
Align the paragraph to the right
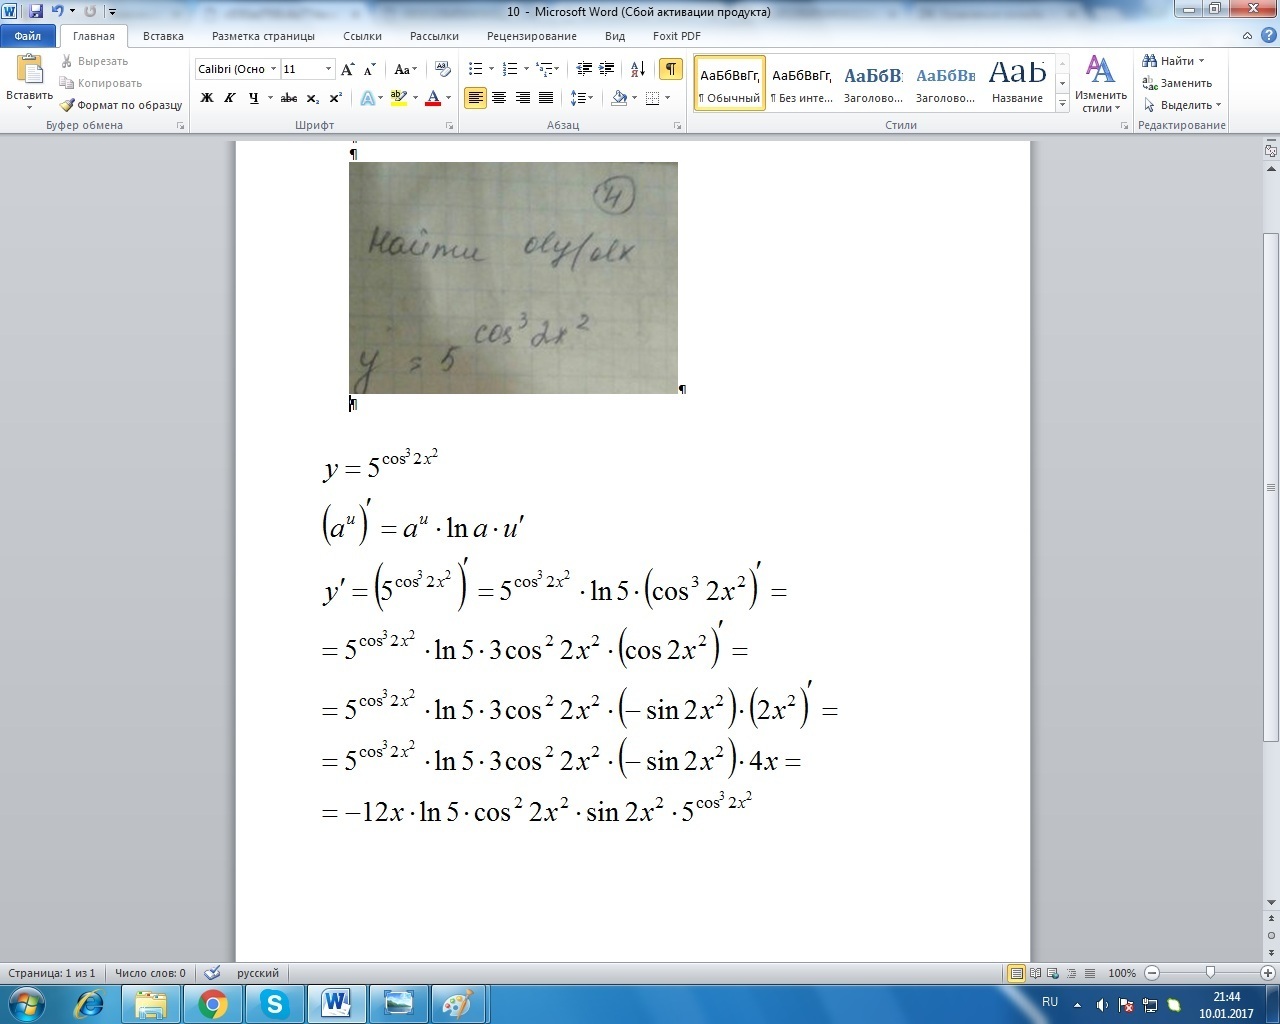tap(522, 98)
